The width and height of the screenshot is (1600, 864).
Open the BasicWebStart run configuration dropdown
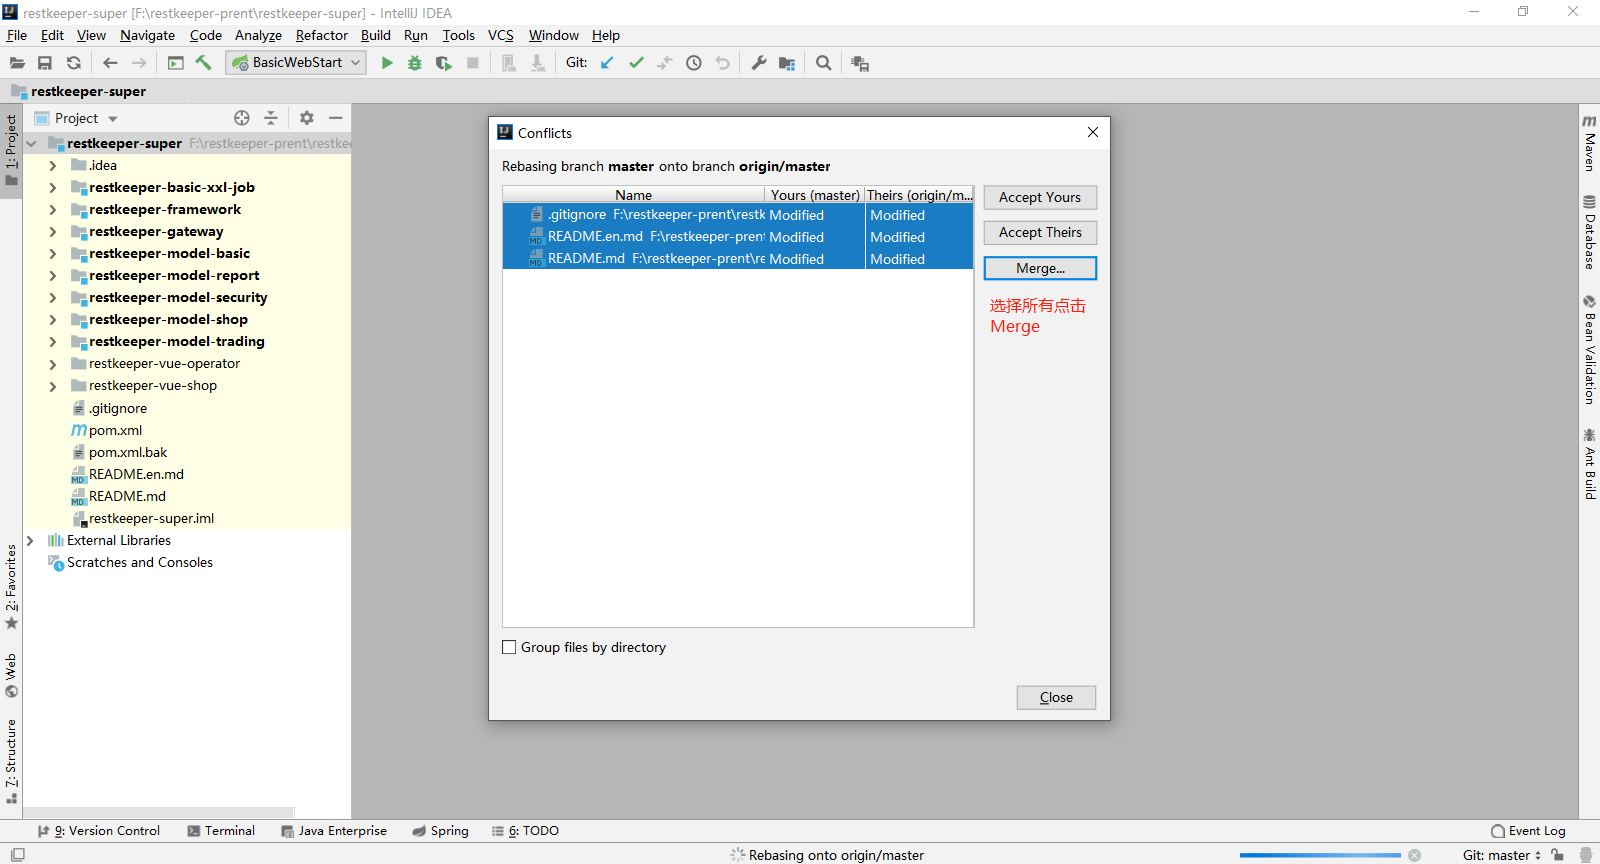coord(296,62)
